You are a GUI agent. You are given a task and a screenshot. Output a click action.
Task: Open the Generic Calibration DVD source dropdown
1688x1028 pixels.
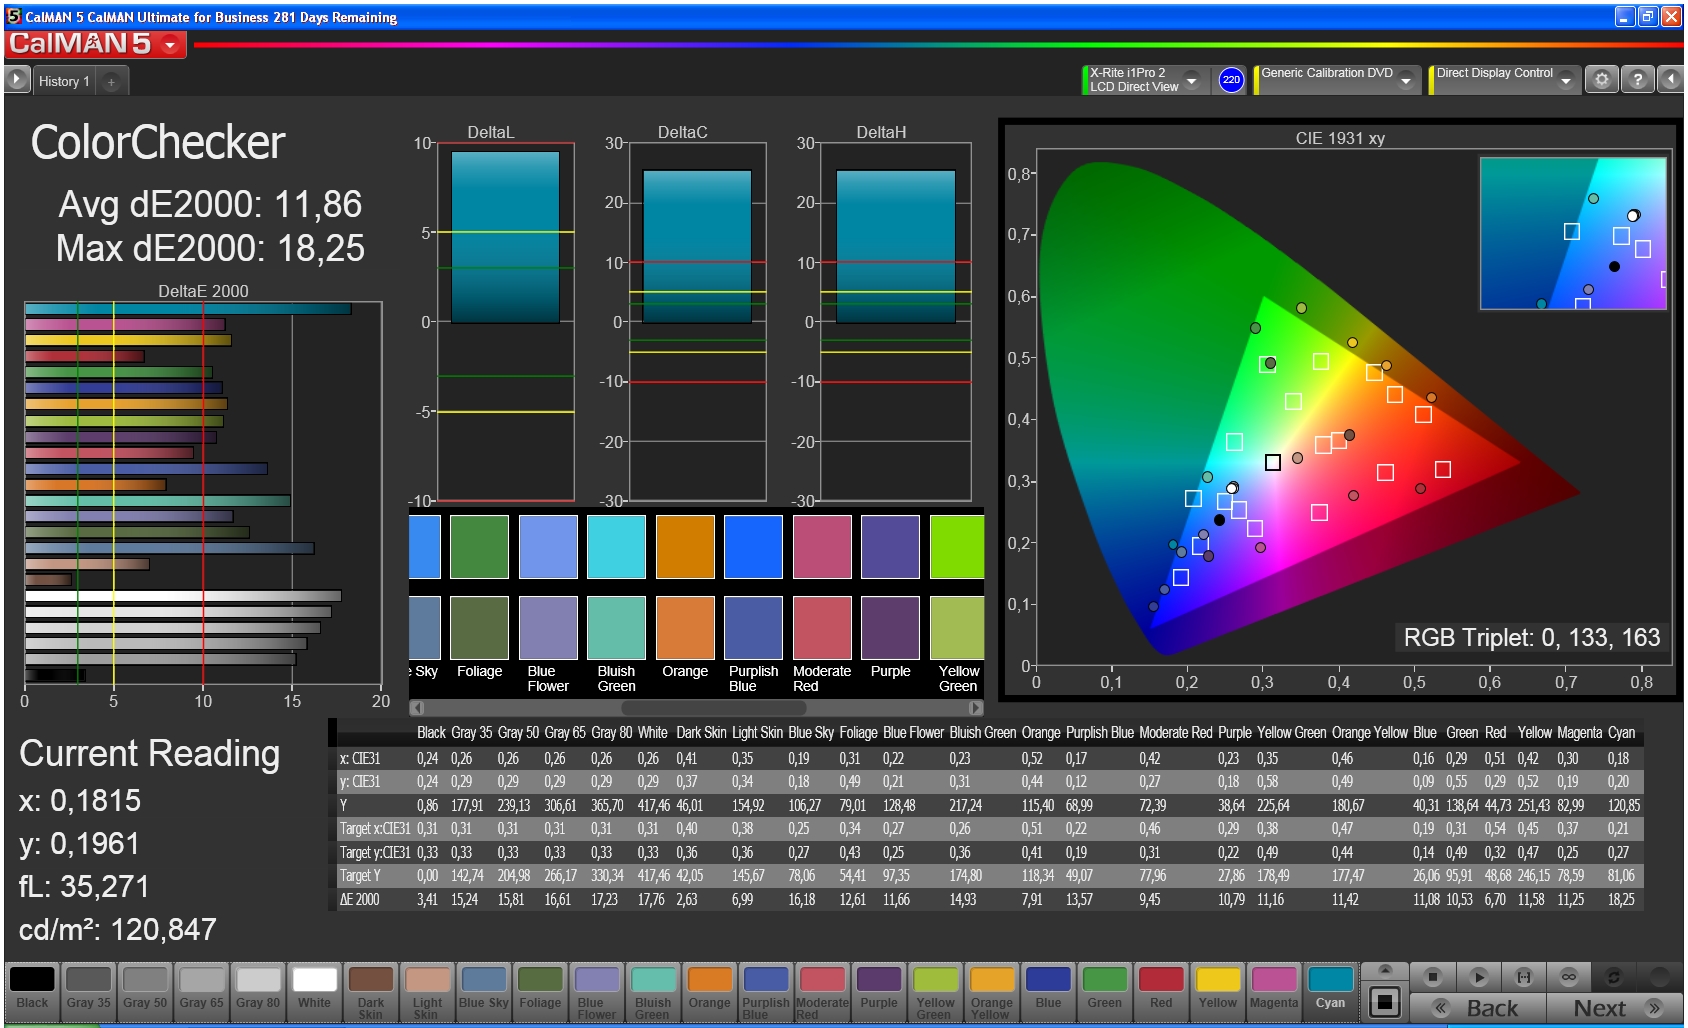pyautogui.click(x=1406, y=80)
